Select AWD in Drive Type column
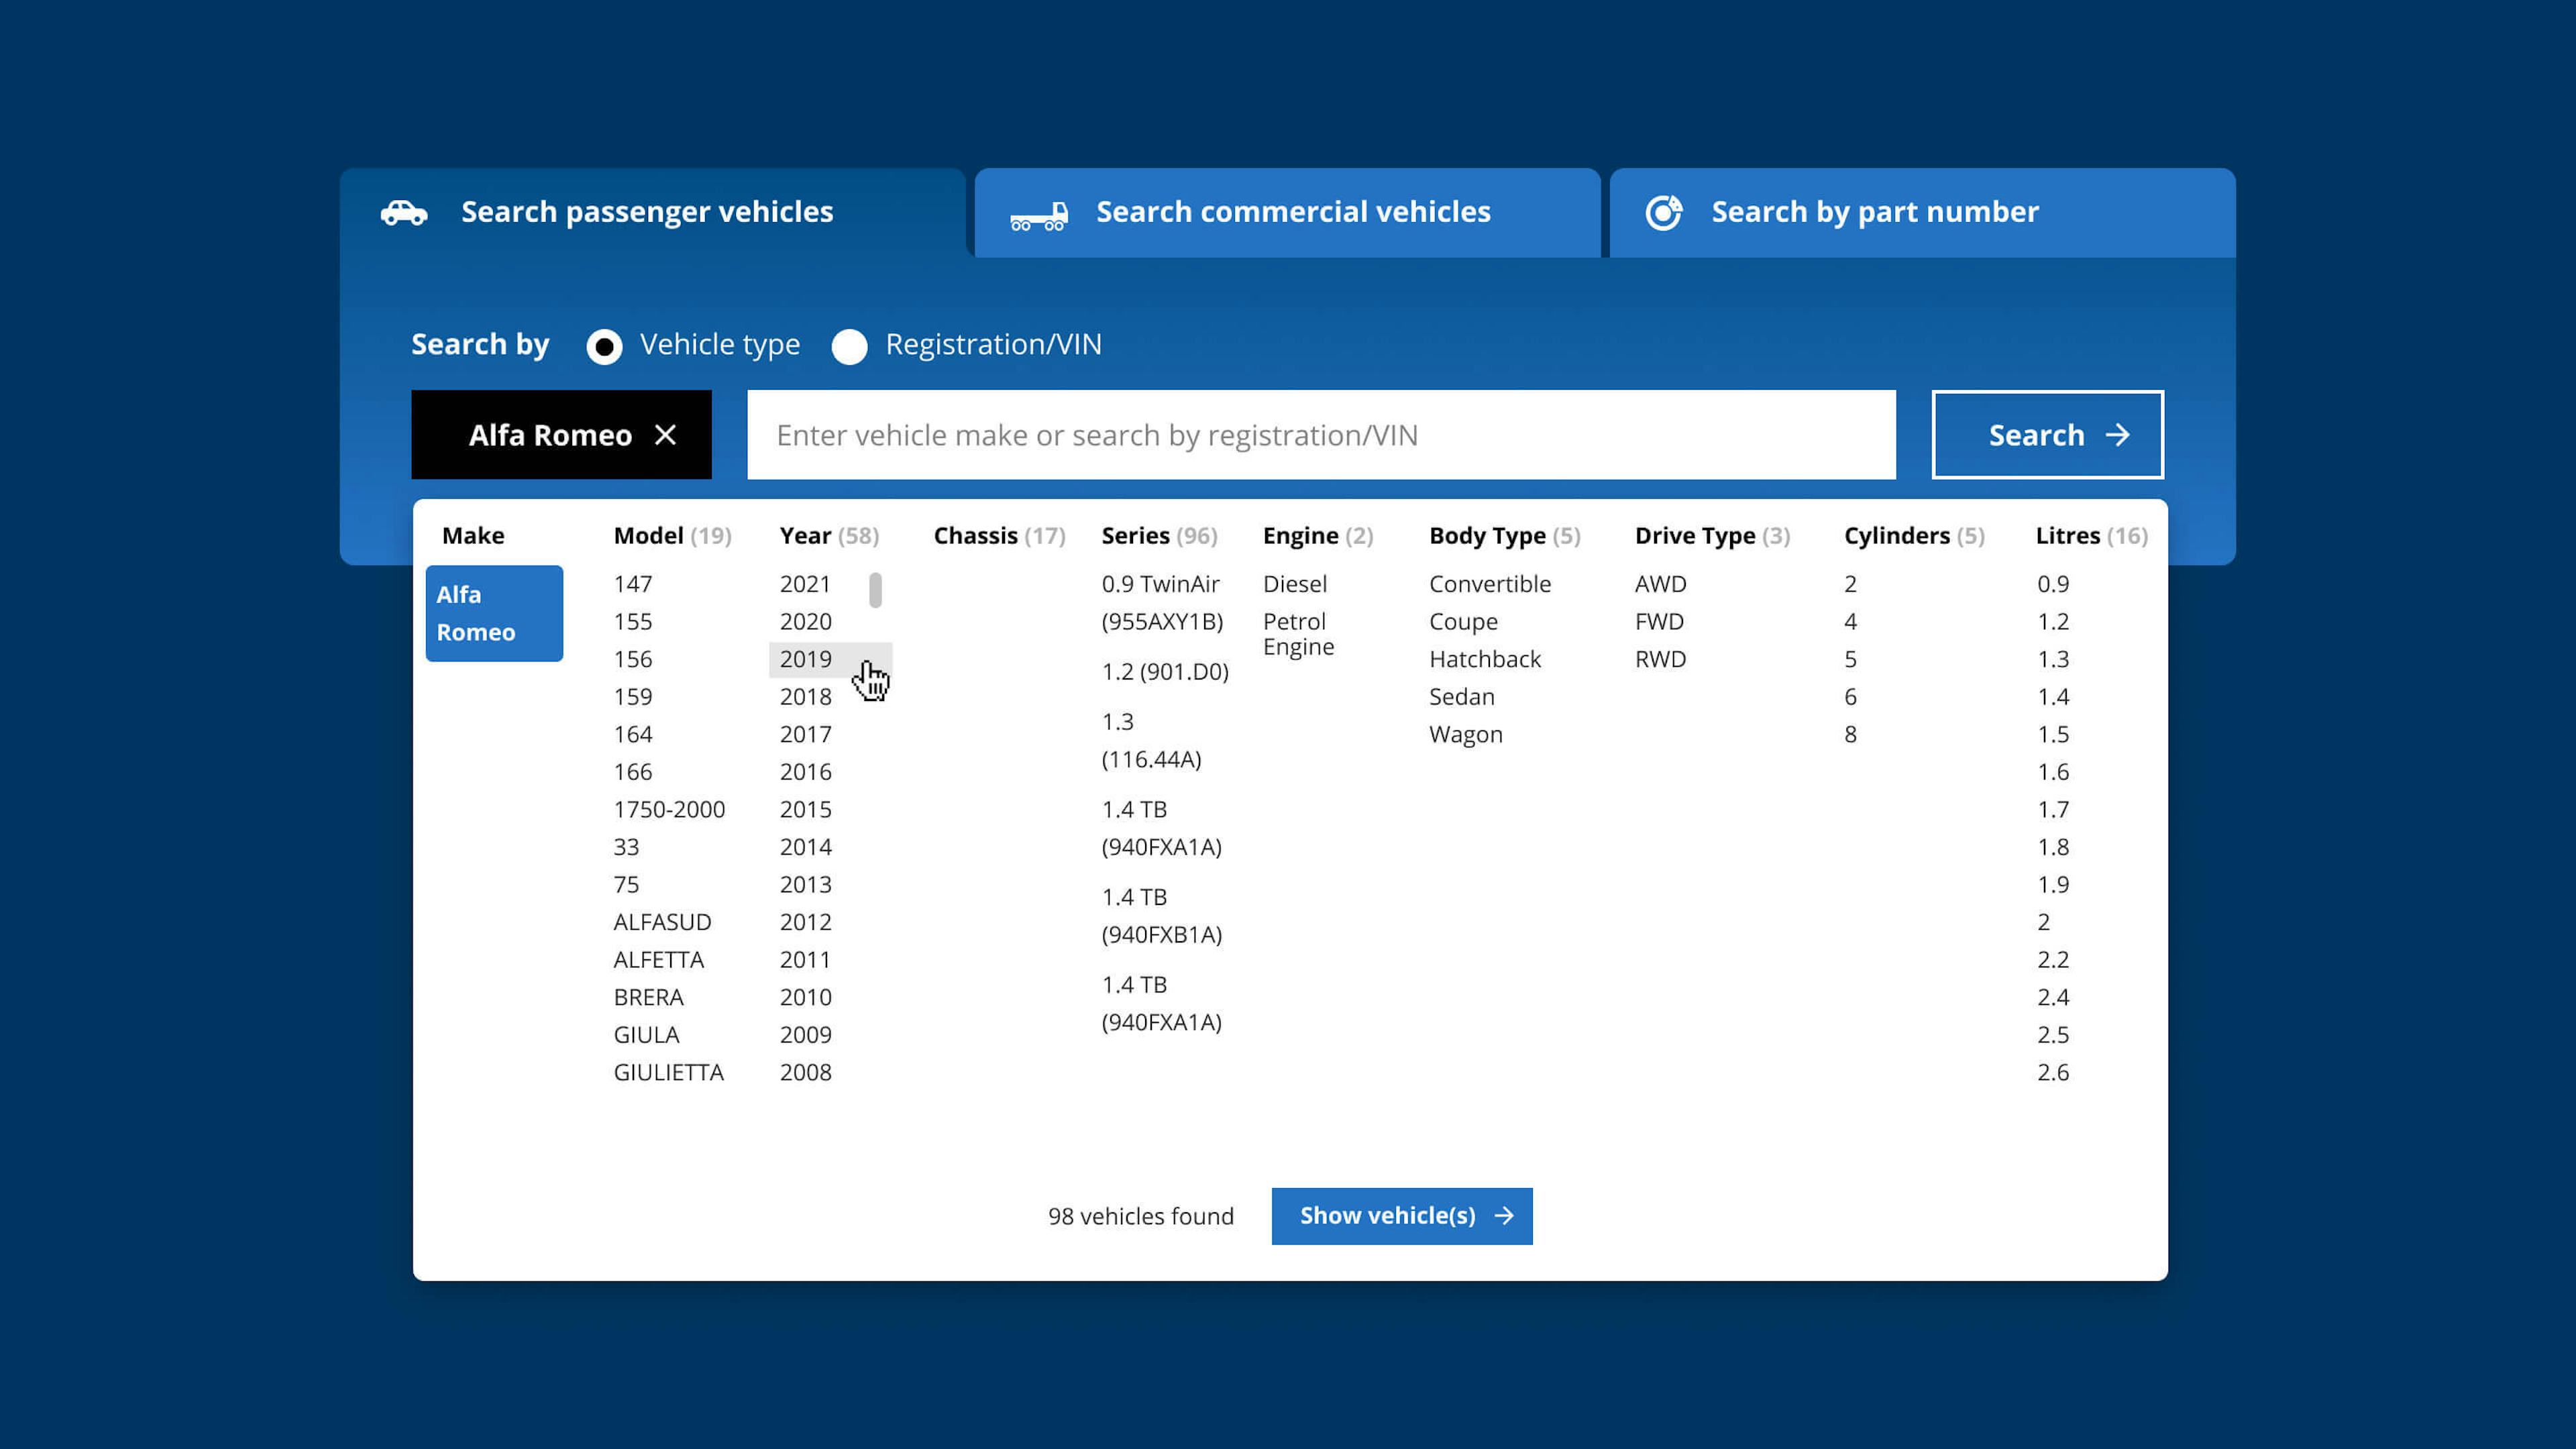Viewport: 2576px width, 1449px height. [1660, 584]
